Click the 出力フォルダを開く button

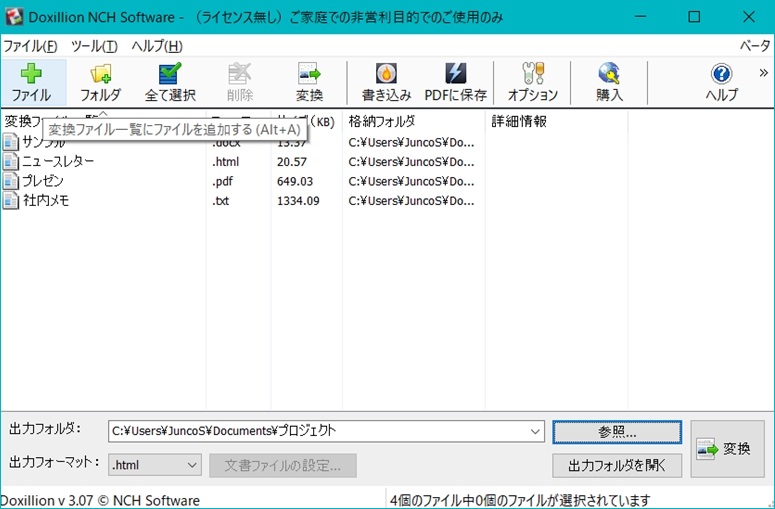(617, 466)
